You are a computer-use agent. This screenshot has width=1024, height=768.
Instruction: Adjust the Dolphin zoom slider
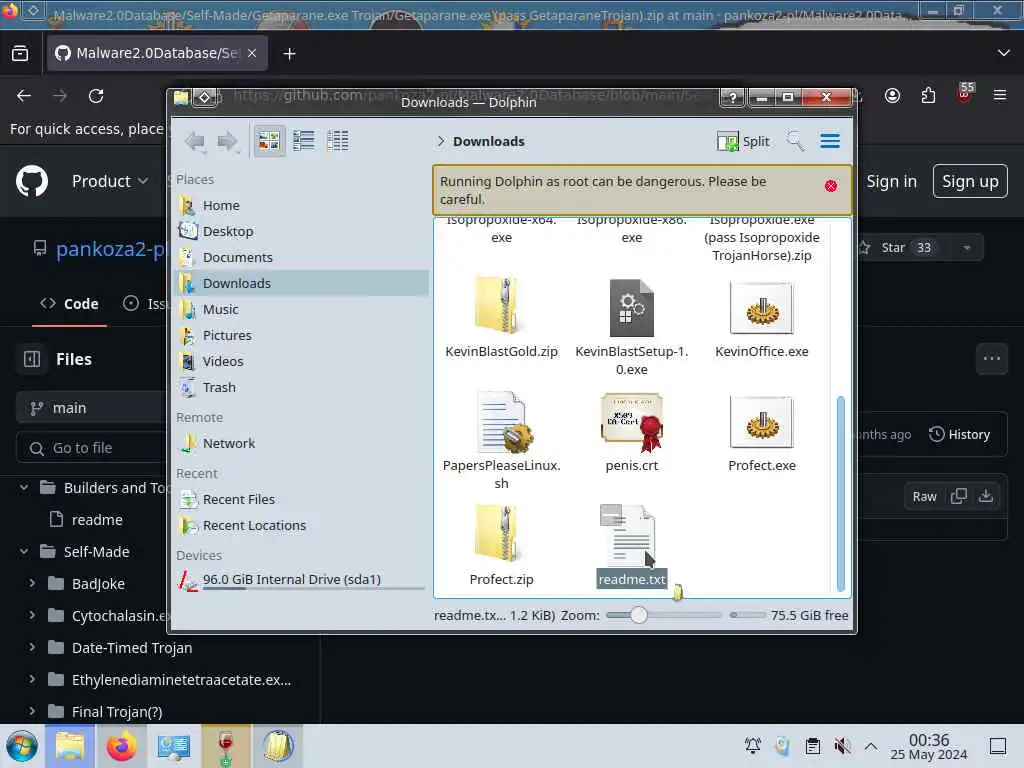pos(639,615)
